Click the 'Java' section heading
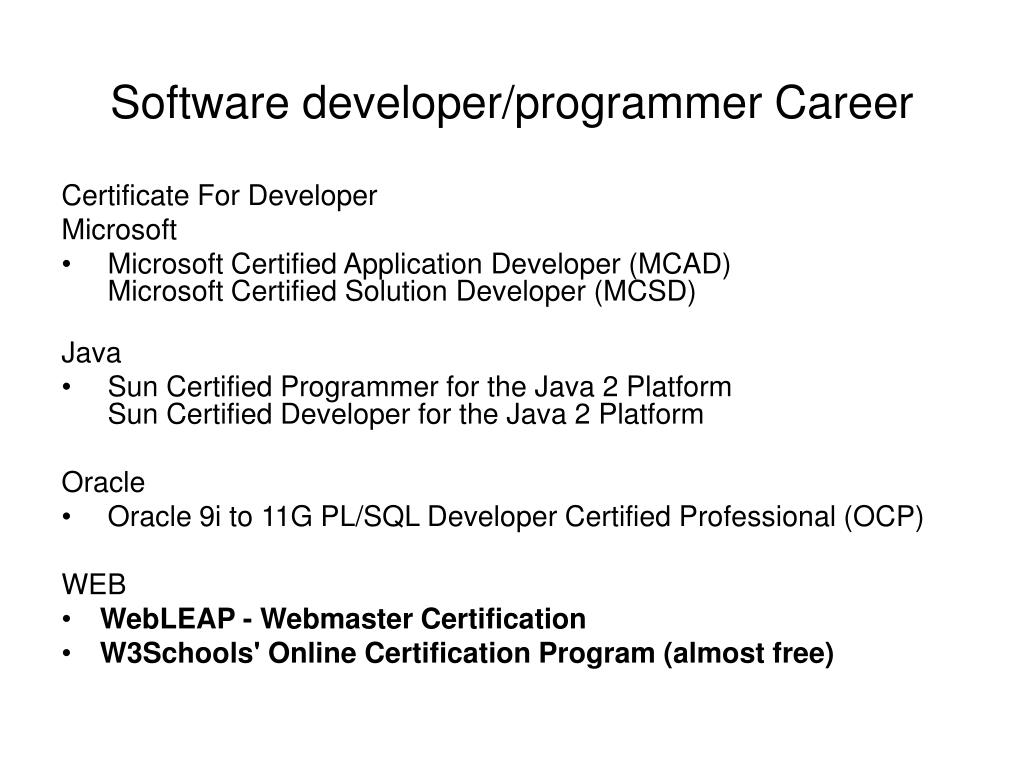Viewport: 1024px width, 768px height. tap(91, 353)
